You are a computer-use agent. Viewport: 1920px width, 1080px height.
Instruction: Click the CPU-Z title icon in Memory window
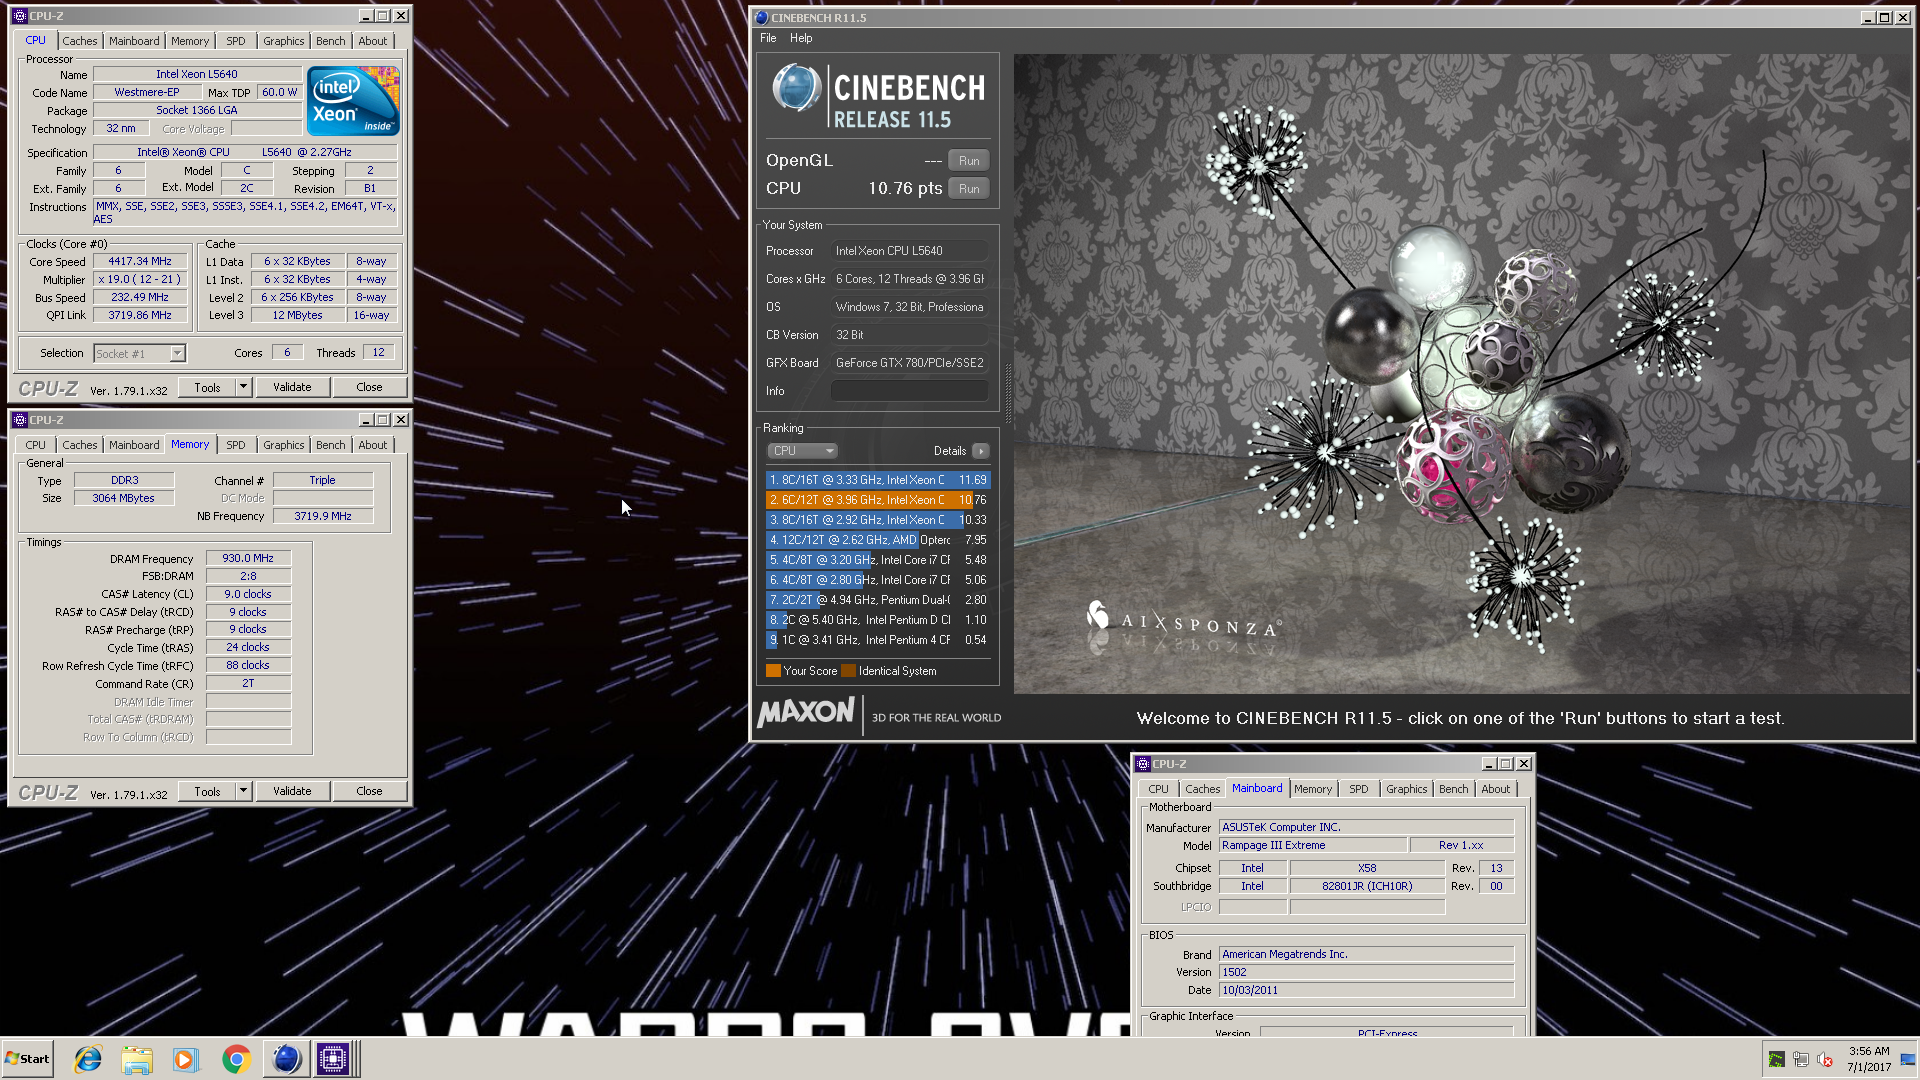pos(20,420)
